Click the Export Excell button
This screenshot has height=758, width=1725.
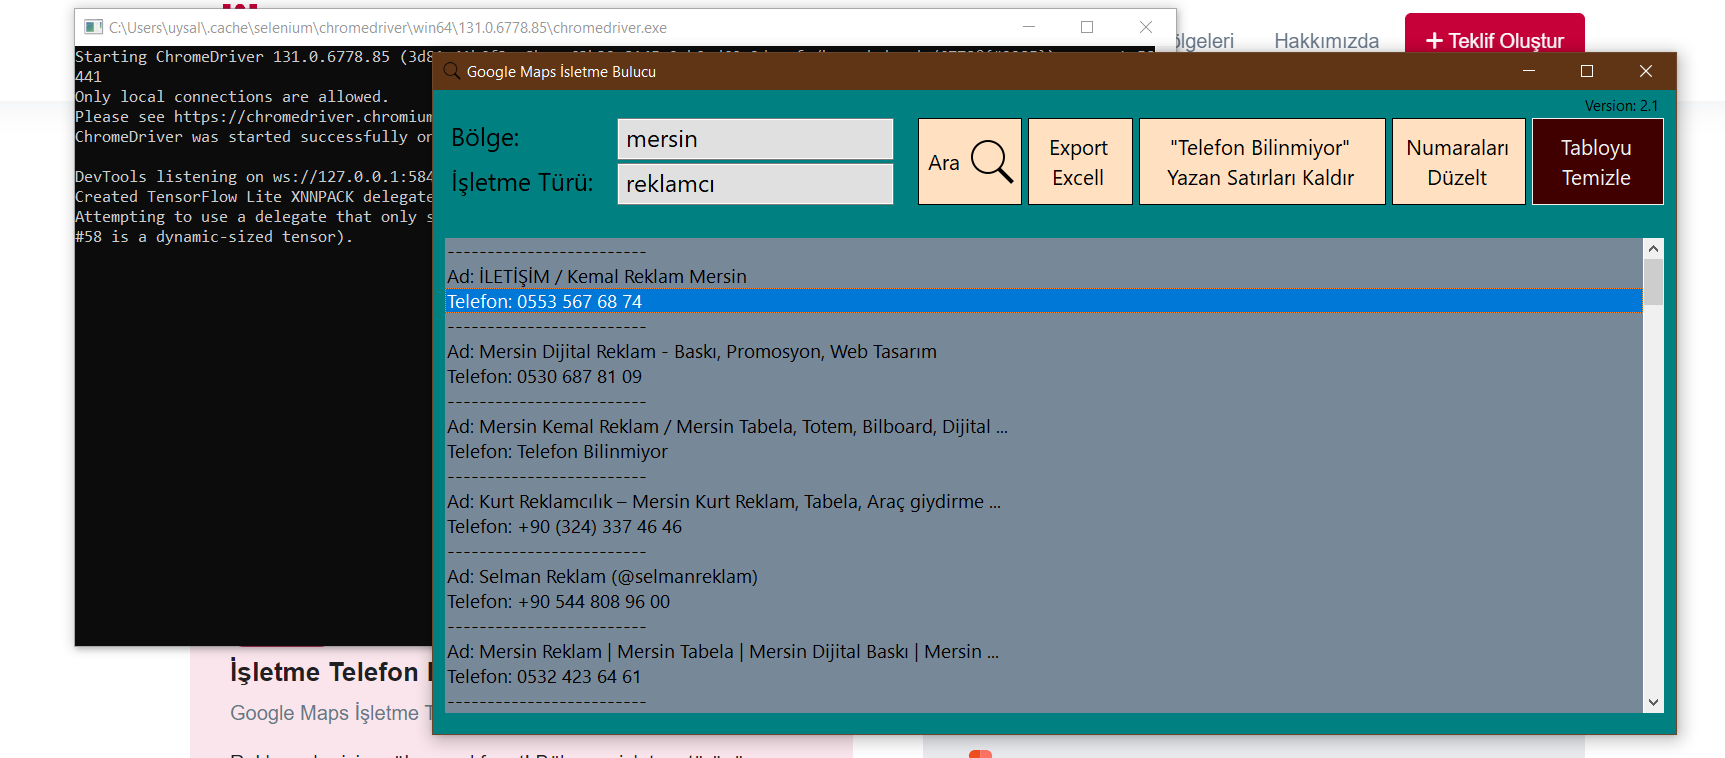click(1080, 162)
